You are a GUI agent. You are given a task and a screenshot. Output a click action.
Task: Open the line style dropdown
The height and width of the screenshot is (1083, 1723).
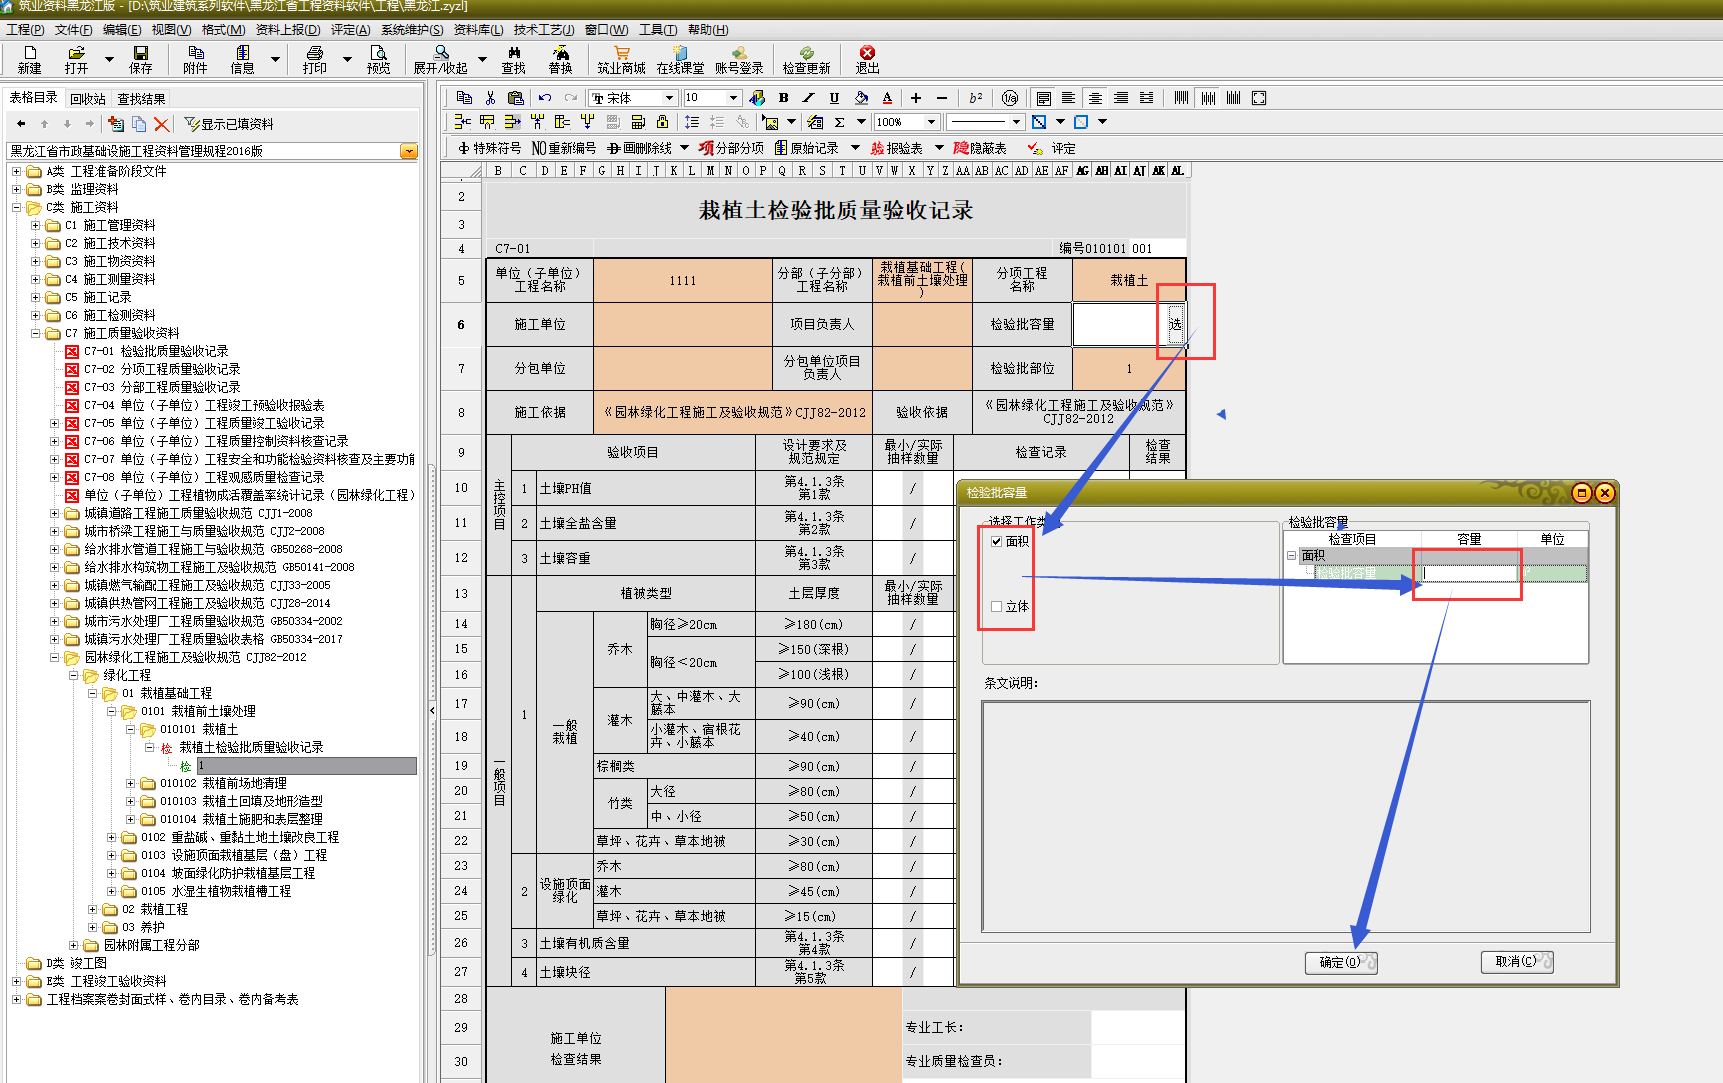1016,122
